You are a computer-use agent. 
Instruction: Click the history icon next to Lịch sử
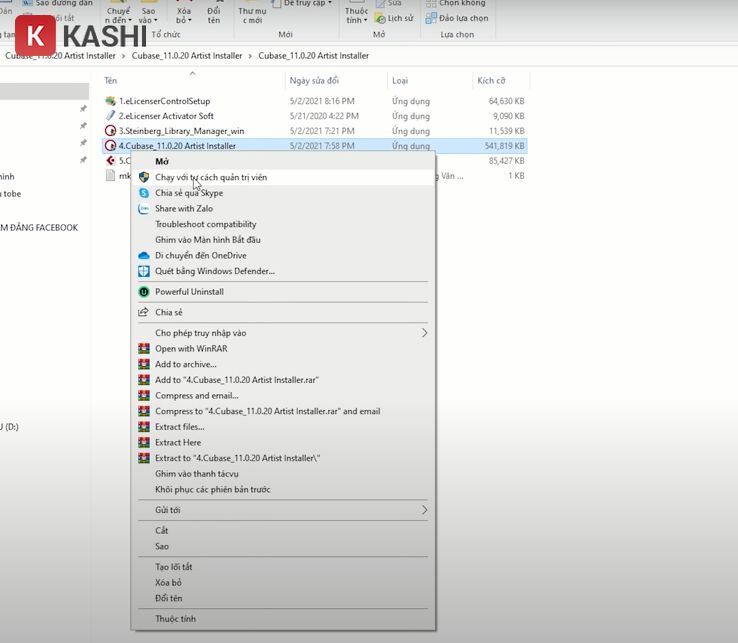click(380, 18)
